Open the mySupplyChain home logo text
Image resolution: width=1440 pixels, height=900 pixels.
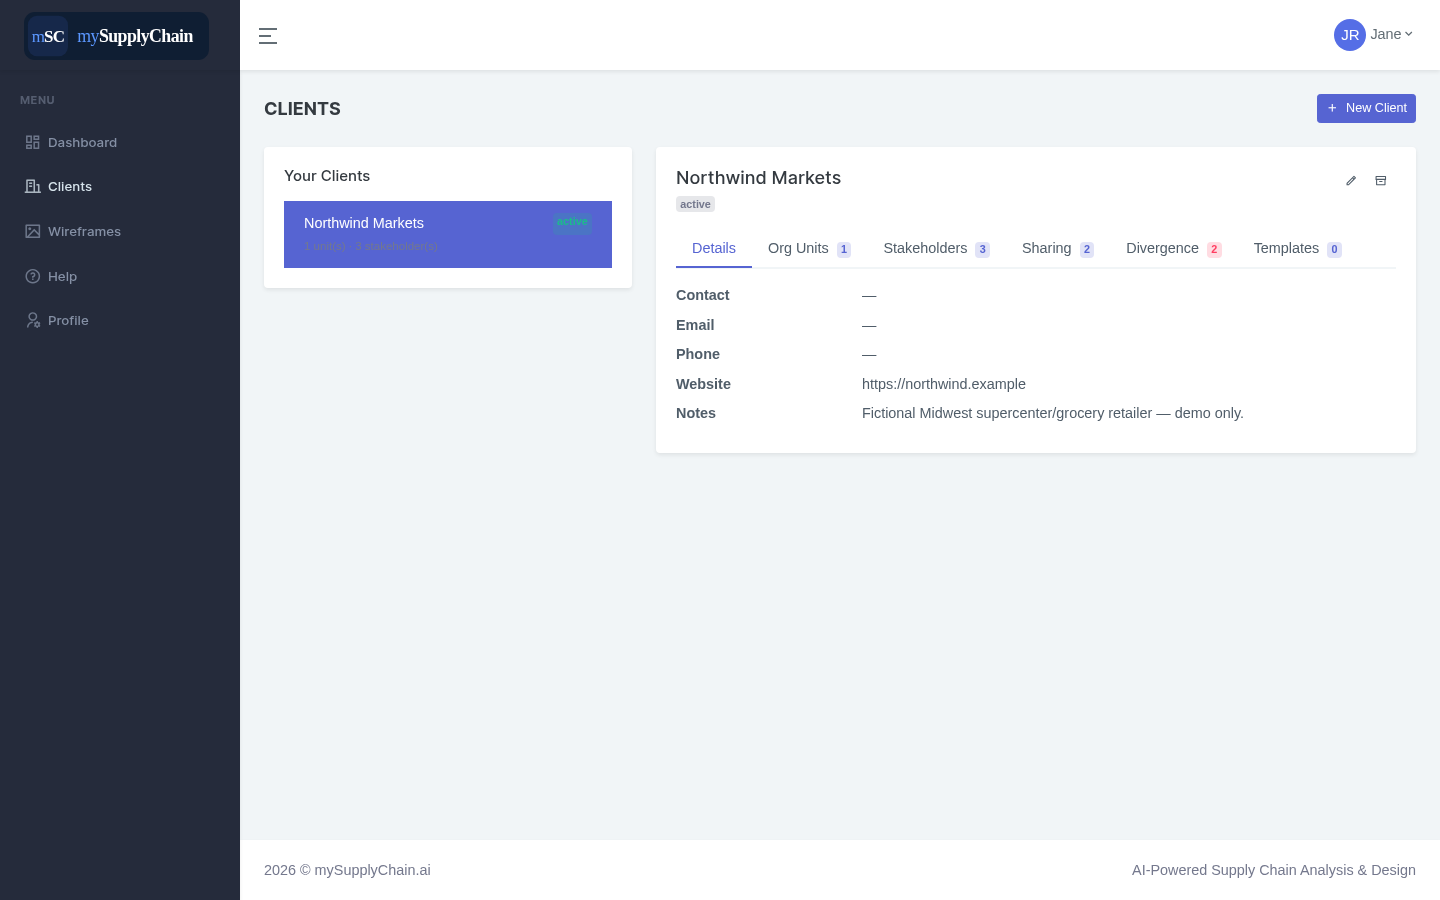135,36
